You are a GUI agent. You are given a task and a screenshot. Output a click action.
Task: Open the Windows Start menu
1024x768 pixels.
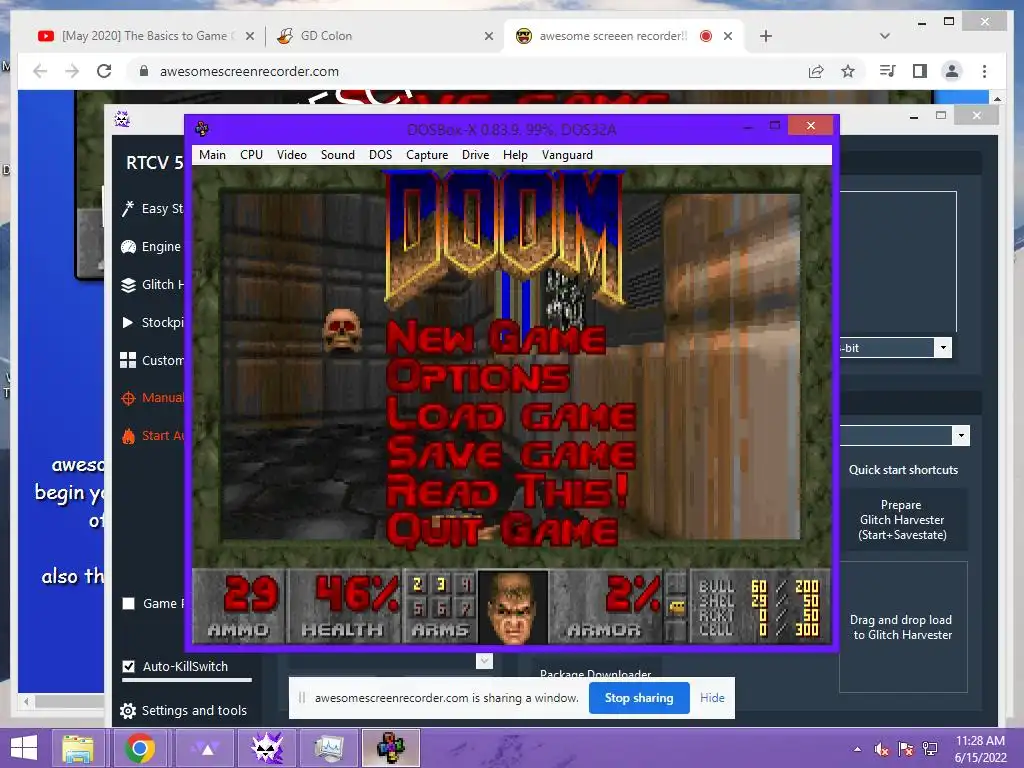[x=24, y=748]
